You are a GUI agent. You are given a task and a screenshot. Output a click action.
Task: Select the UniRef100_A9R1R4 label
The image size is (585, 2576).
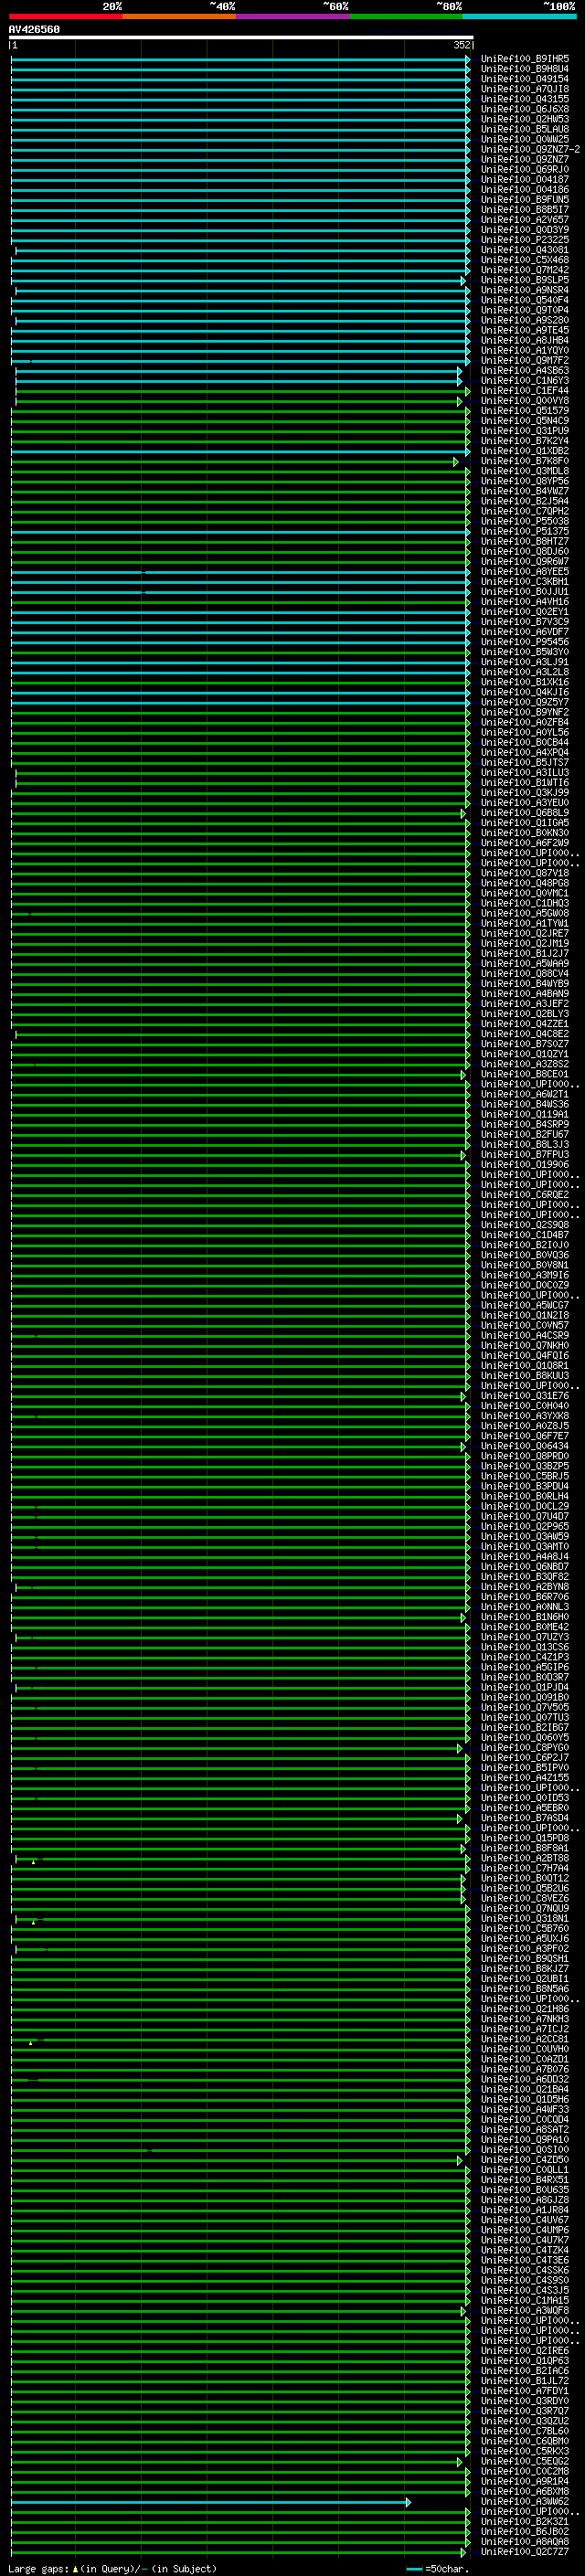pos(524,2481)
